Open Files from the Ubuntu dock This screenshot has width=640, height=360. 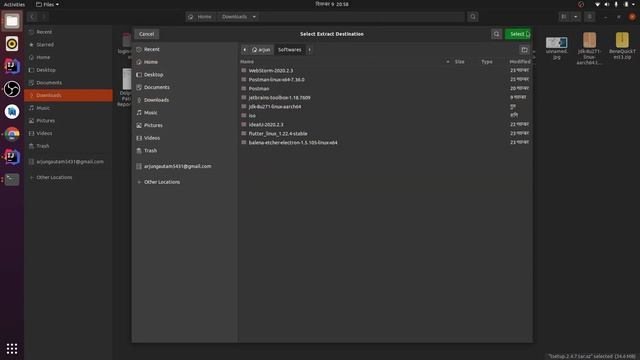tap(12, 21)
